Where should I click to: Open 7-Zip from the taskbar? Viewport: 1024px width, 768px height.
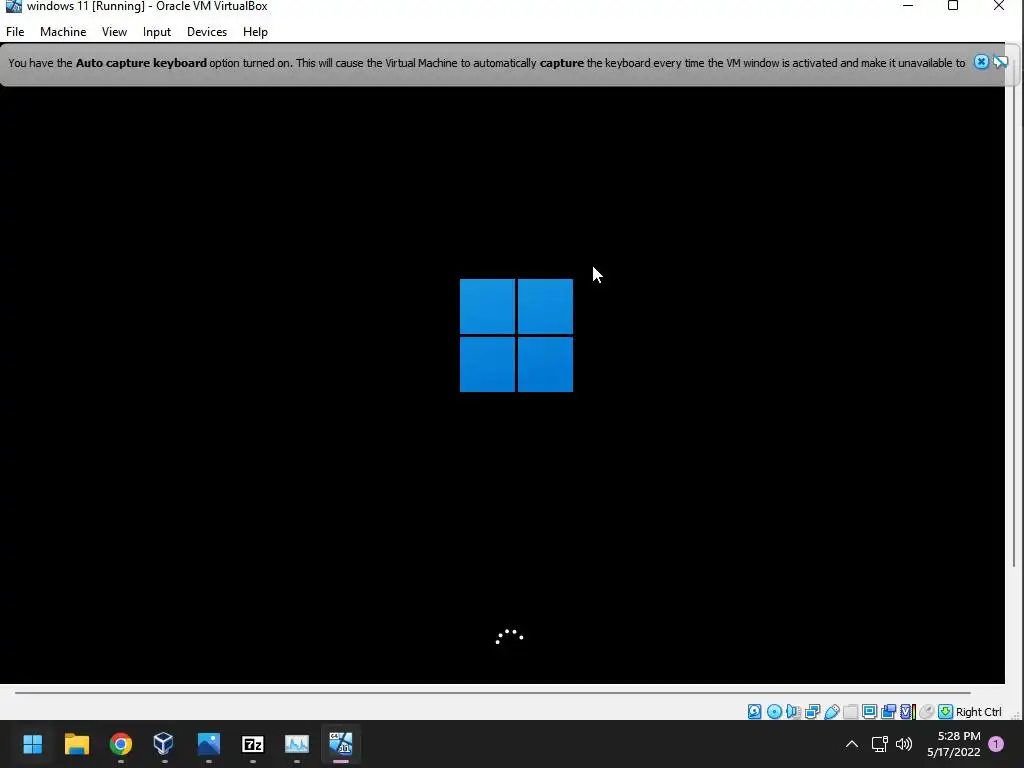coord(253,744)
